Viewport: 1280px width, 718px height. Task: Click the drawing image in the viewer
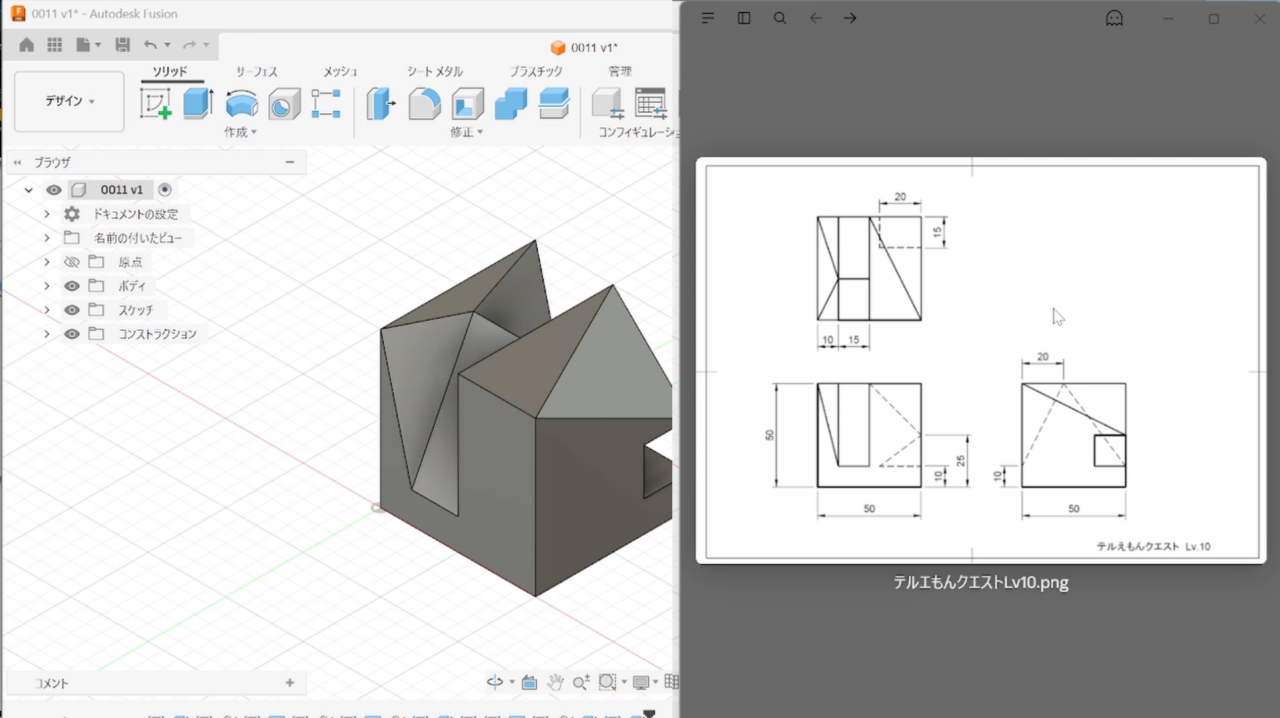[x=981, y=361]
